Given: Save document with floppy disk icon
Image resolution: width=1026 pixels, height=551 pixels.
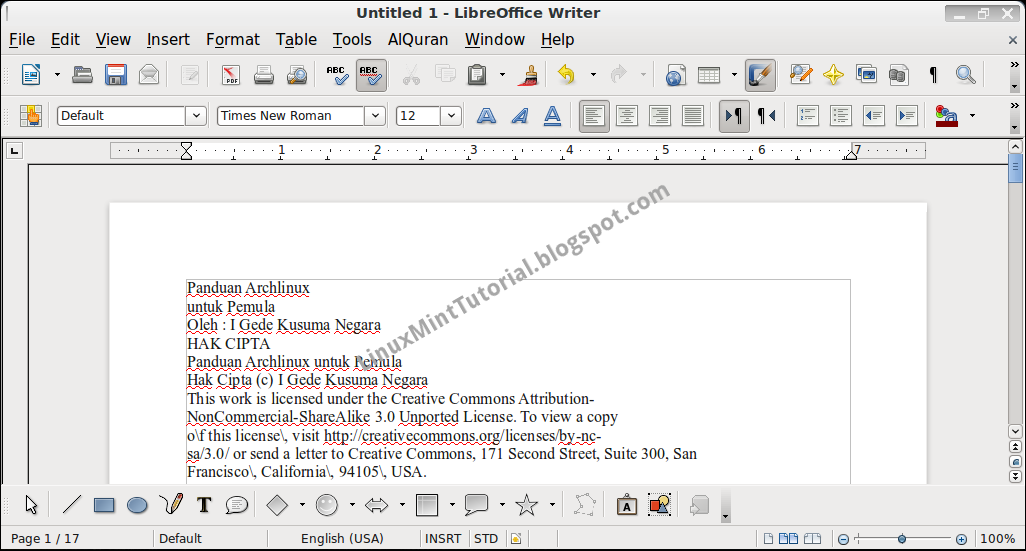Looking at the screenshot, I should (116, 75).
